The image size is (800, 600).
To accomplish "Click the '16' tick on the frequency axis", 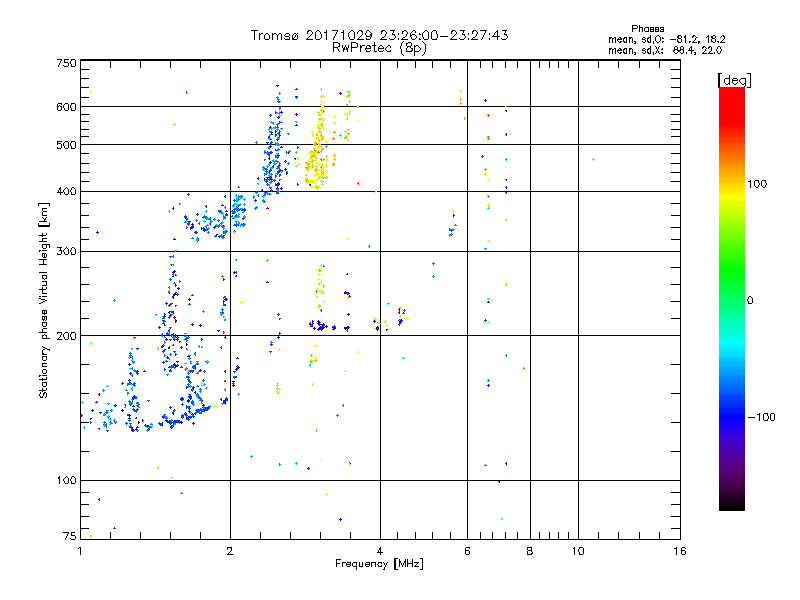I will pos(678,550).
